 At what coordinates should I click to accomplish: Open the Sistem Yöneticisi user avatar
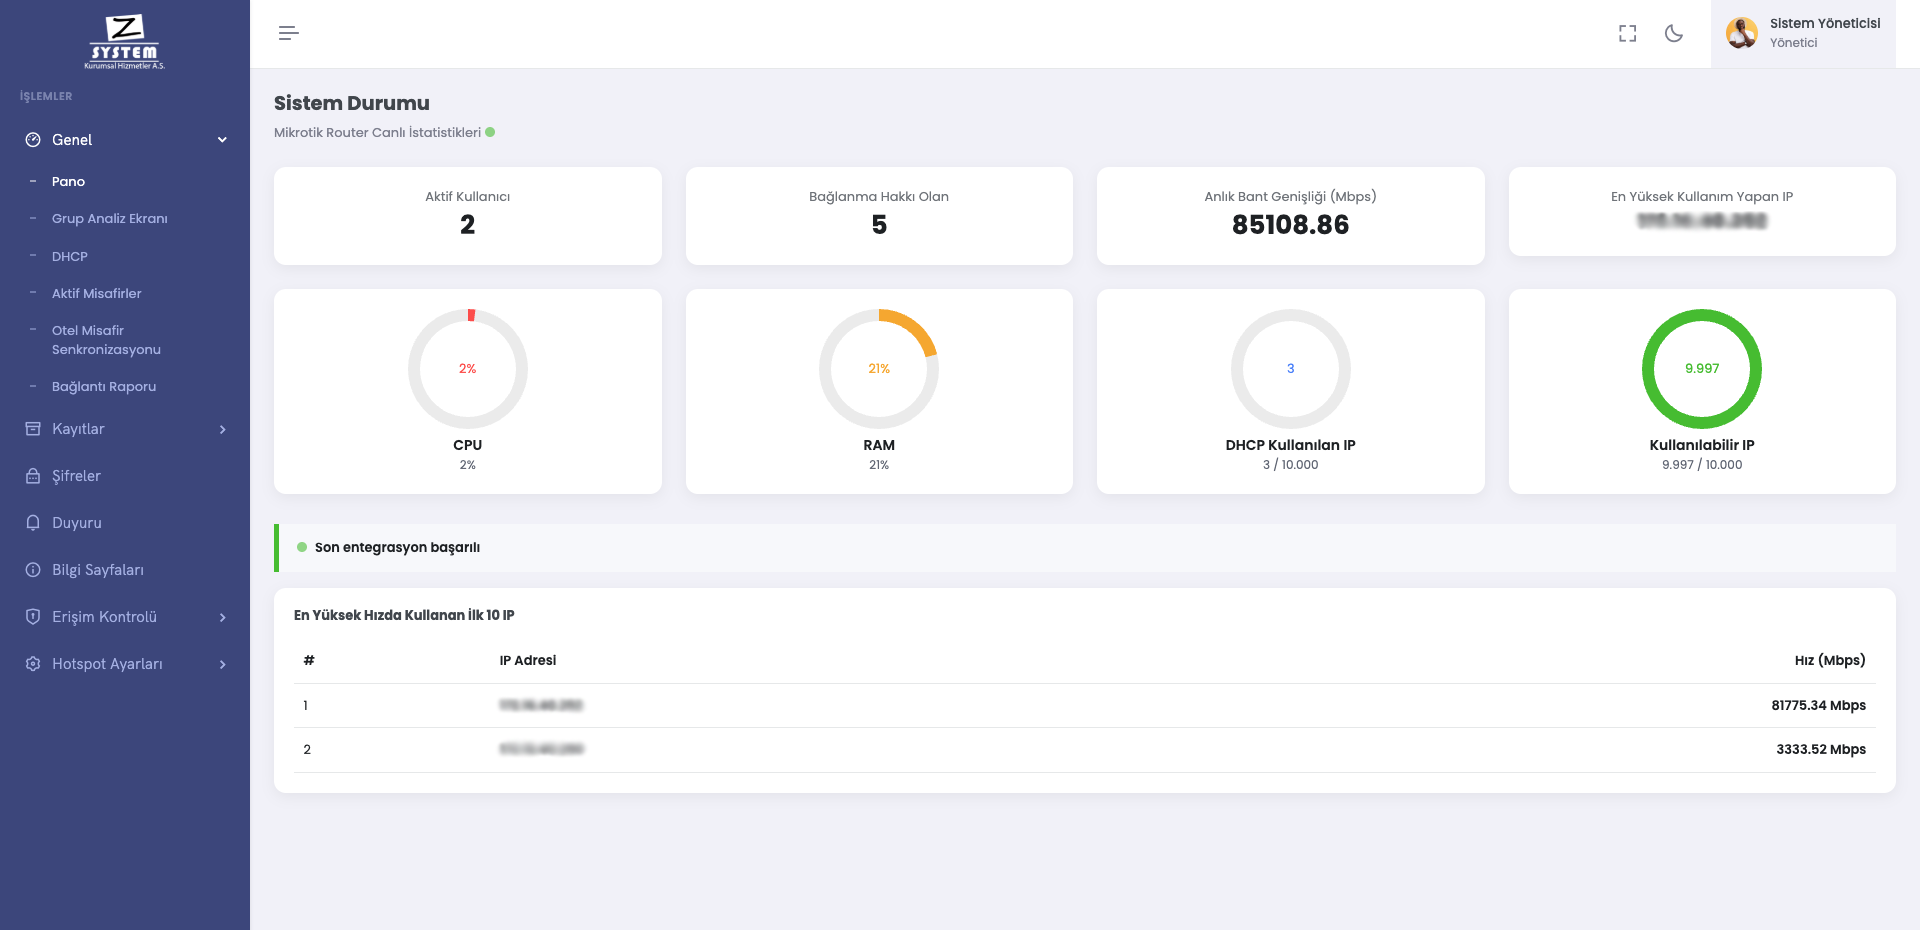[x=1741, y=33]
